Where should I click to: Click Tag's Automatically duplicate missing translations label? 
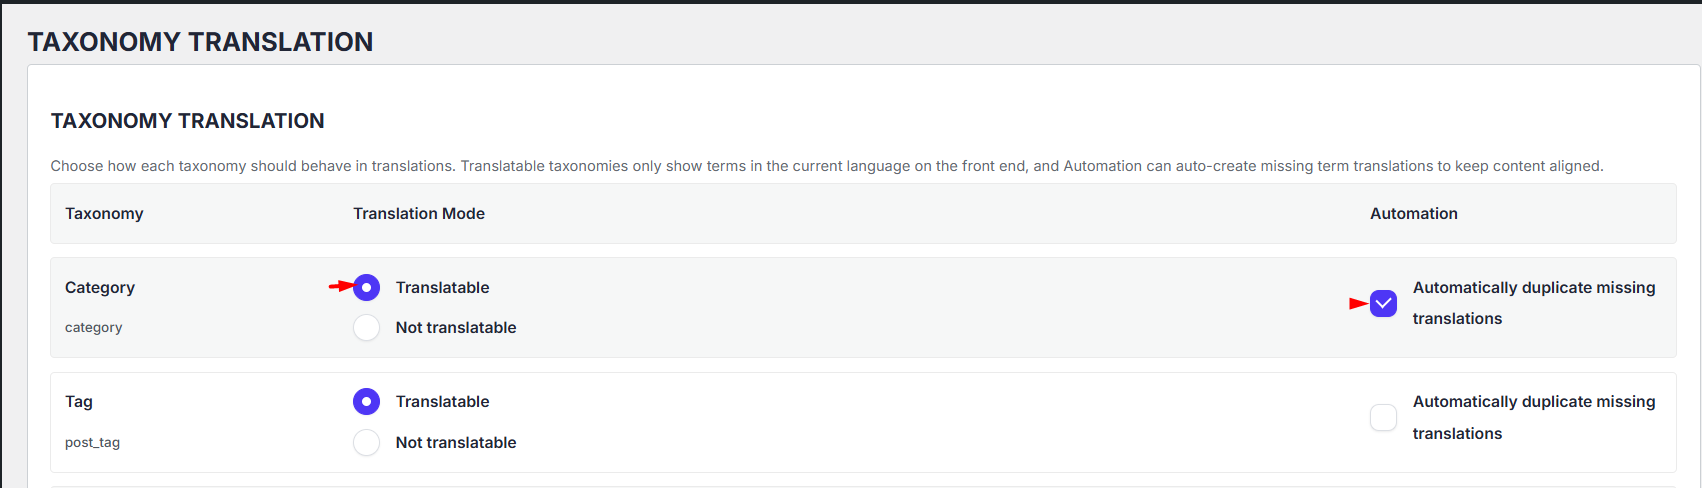click(1534, 417)
